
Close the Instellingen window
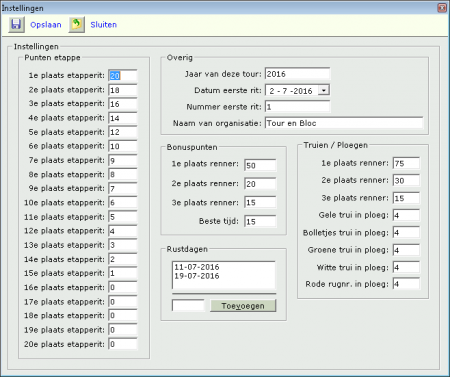pos(442,7)
